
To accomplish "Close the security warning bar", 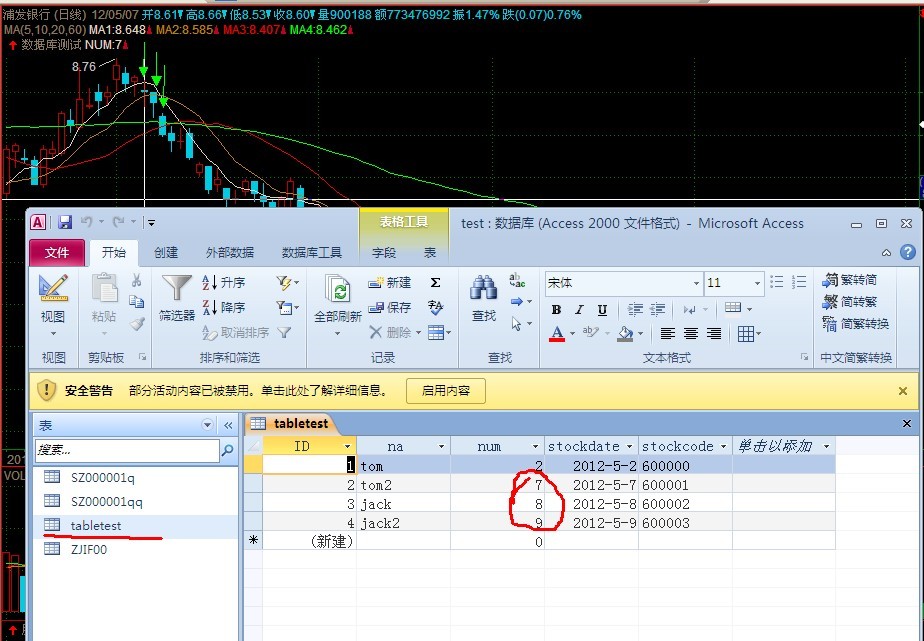I will pyautogui.click(x=902, y=391).
